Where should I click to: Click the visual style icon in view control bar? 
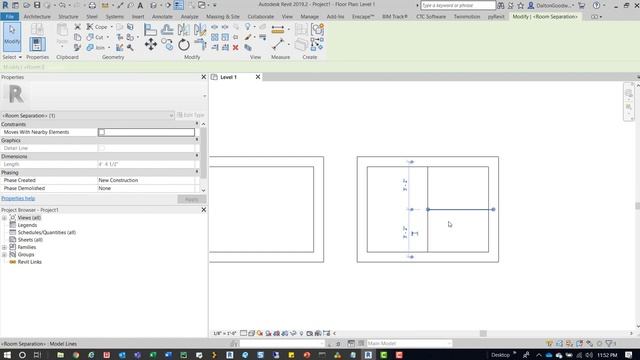click(x=251, y=333)
